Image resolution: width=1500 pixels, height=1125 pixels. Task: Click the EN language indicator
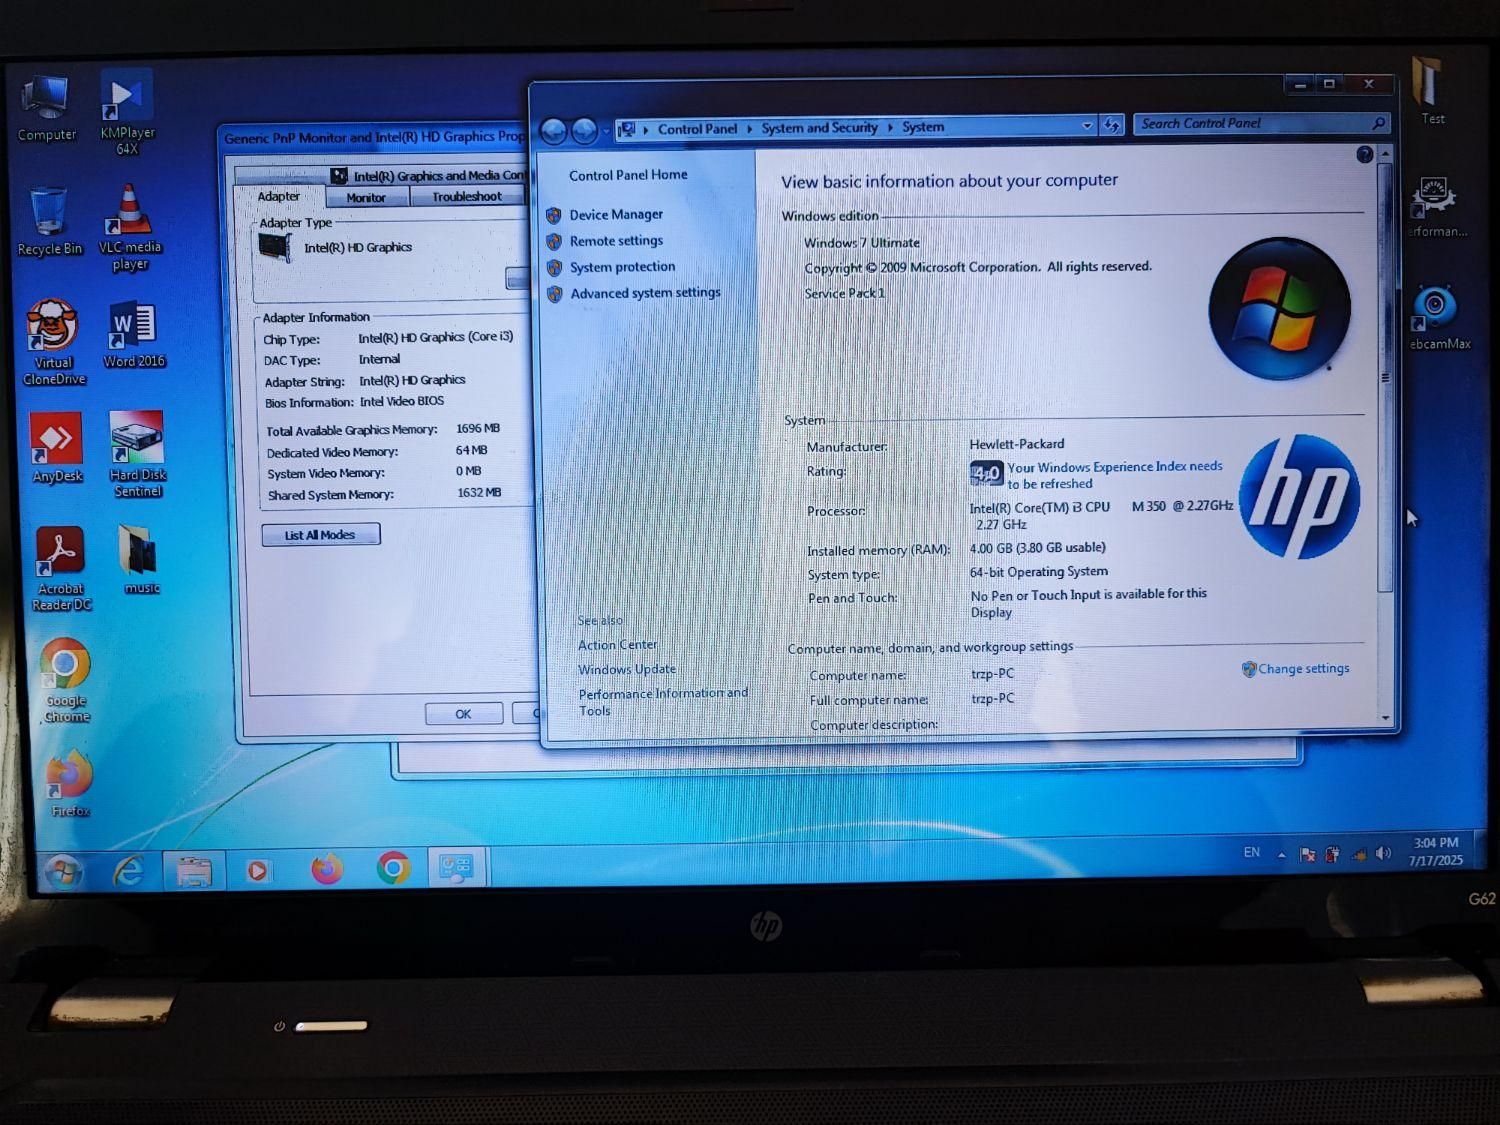pyautogui.click(x=1251, y=853)
